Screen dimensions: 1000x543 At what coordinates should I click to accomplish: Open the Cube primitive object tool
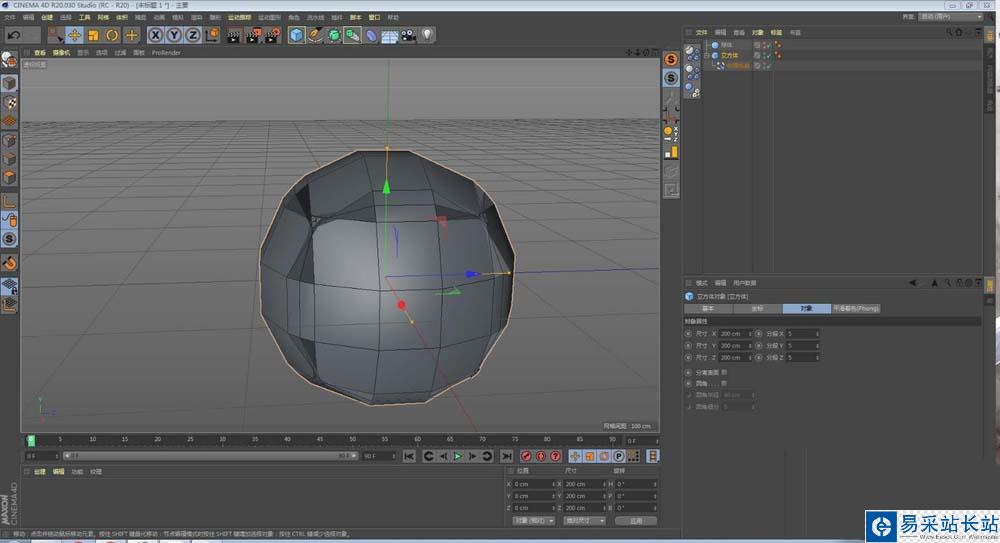(x=297, y=35)
